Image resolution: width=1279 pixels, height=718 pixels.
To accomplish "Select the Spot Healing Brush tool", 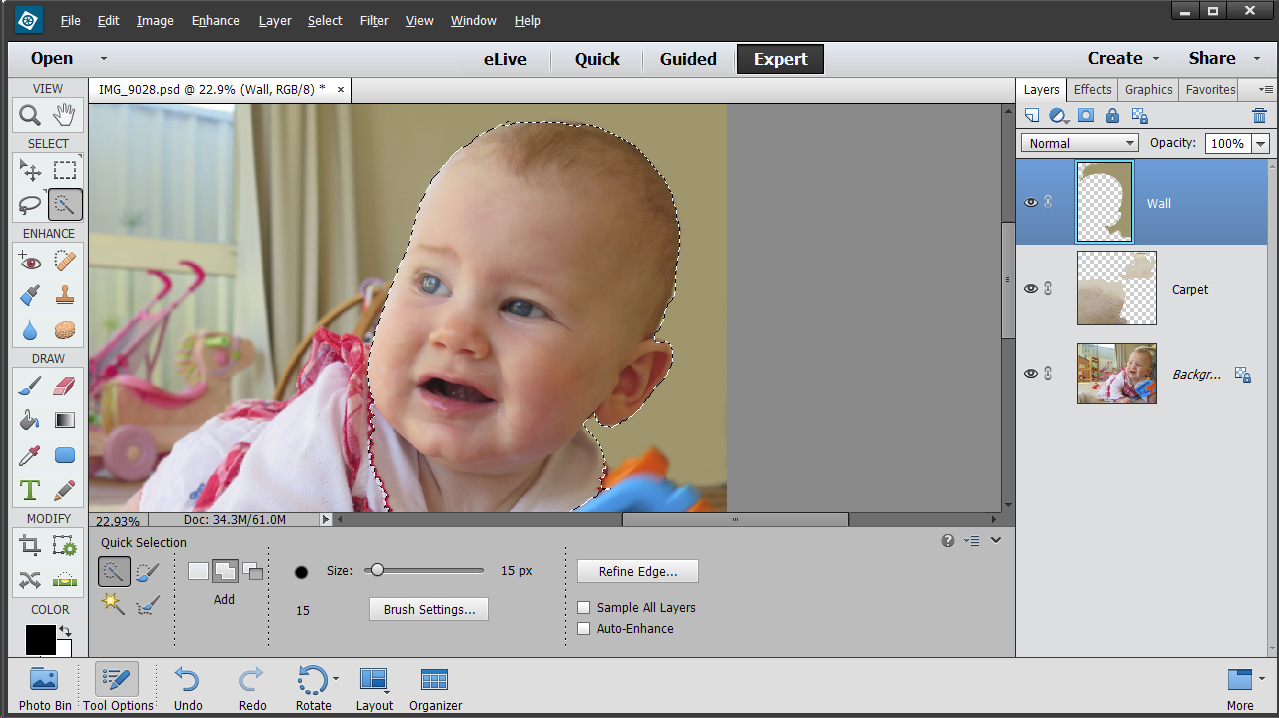I will (65, 261).
